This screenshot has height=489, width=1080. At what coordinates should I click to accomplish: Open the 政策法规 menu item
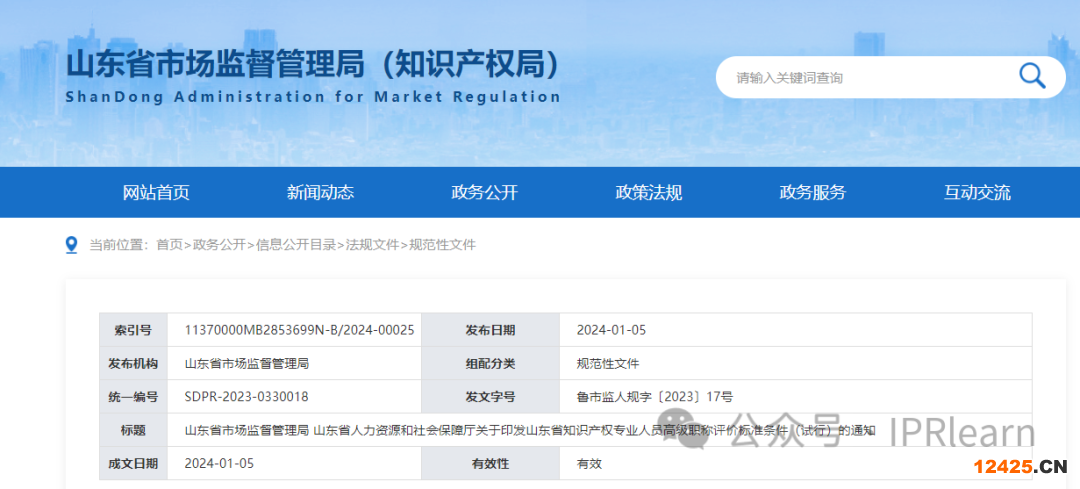click(649, 193)
